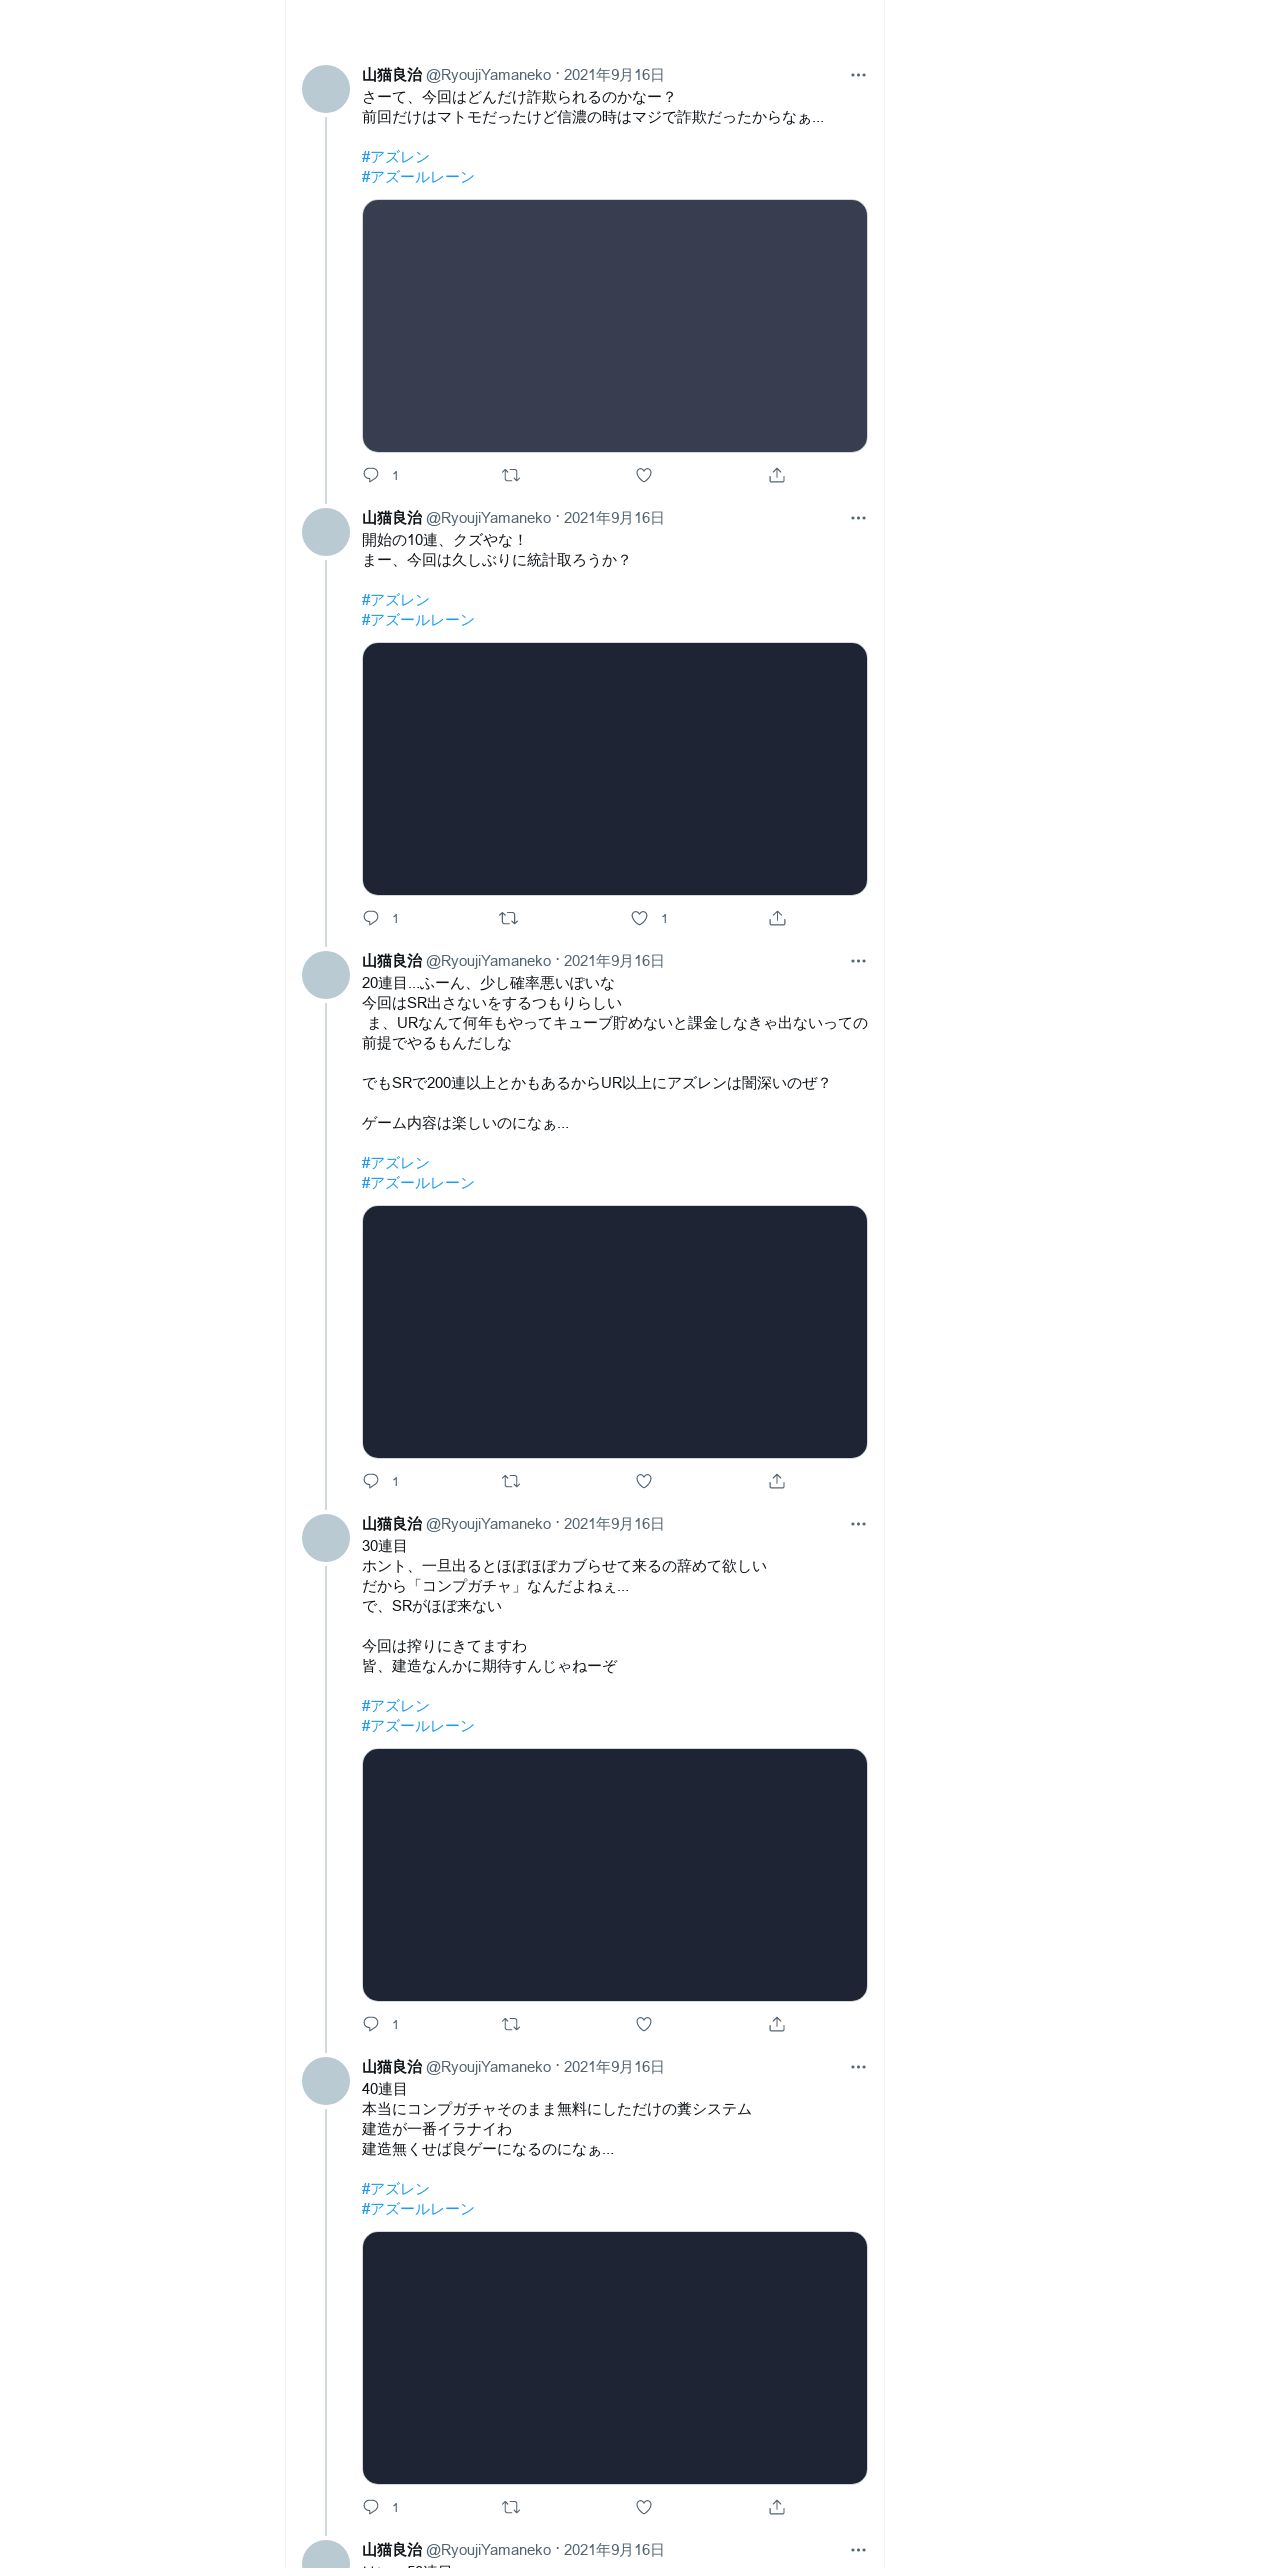Retweet the 開始の10連 tweet
Screen dimensions: 1284x2568
[509, 918]
